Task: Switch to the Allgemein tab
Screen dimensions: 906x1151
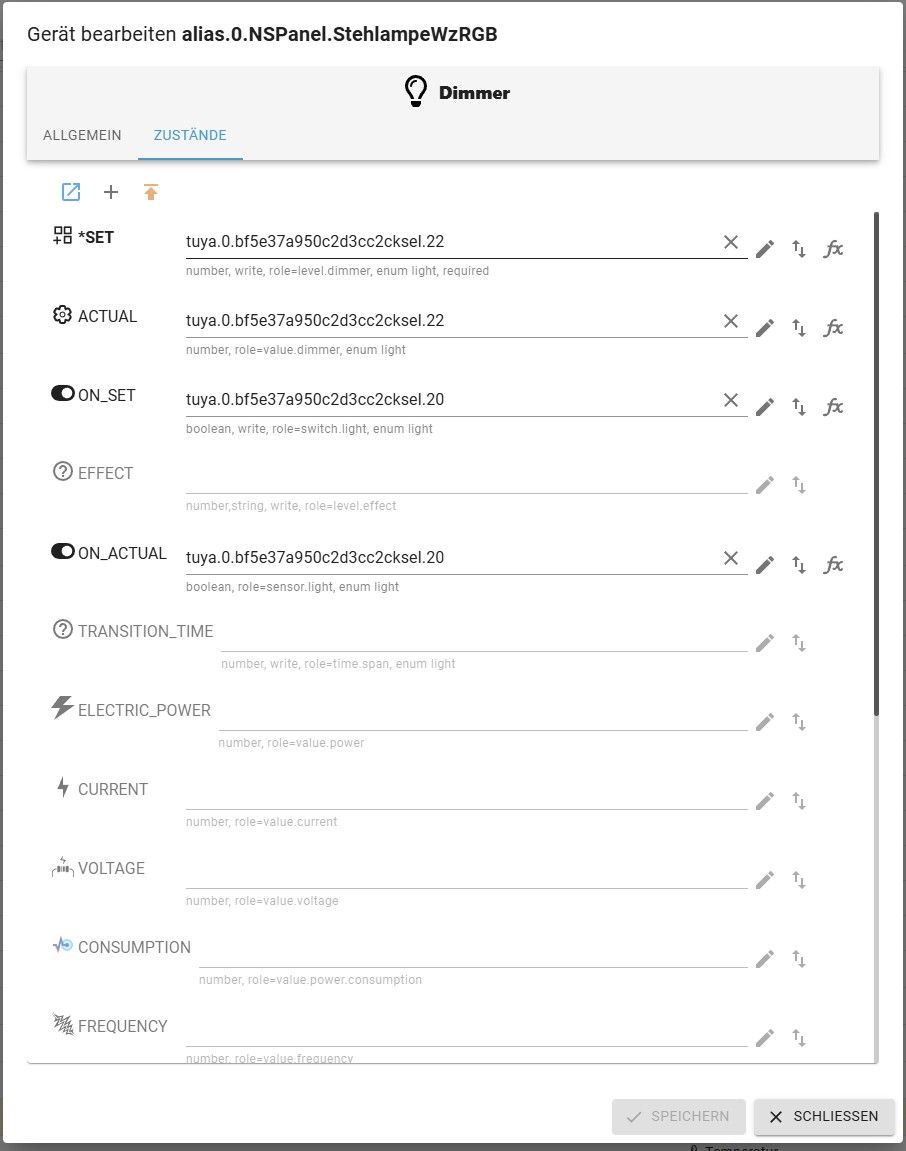Action: (x=82, y=135)
